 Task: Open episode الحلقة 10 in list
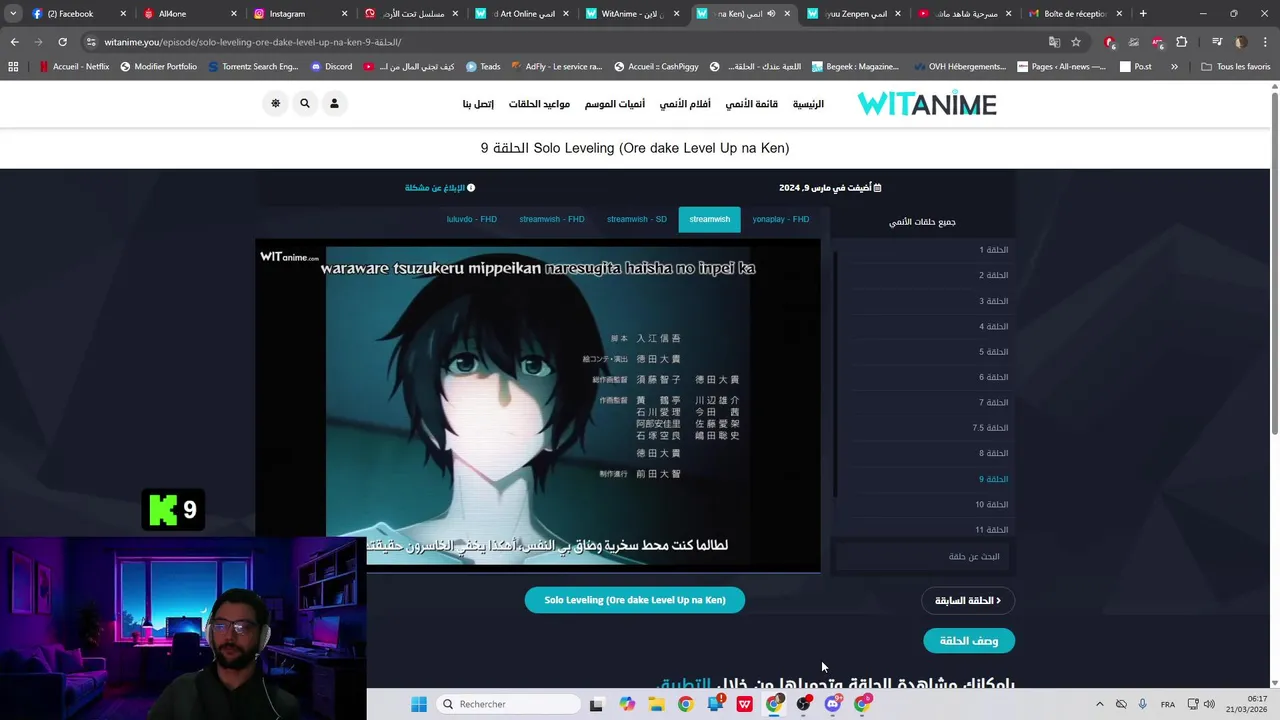coord(992,505)
